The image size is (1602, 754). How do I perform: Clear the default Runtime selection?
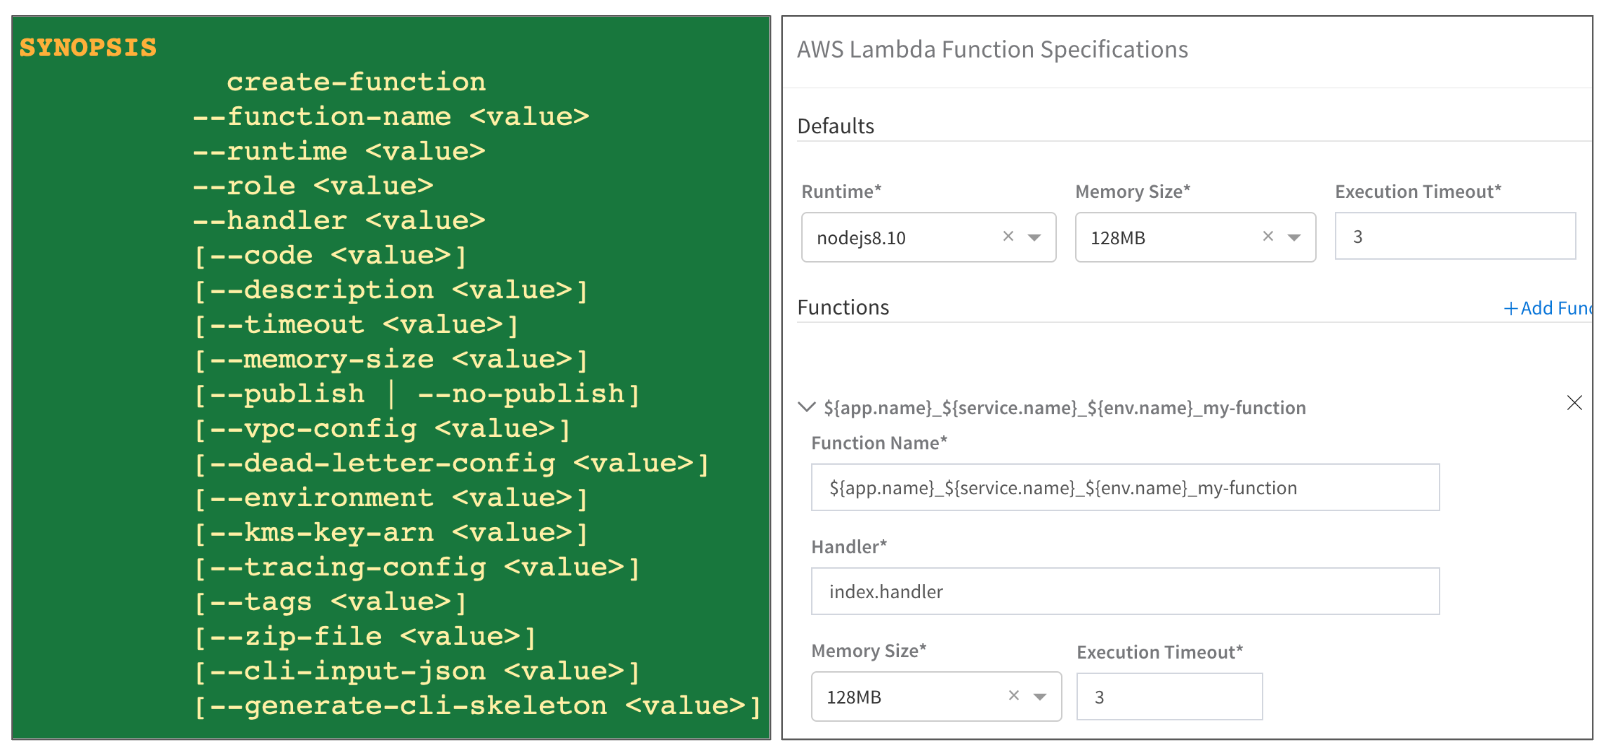tap(1008, 237)
